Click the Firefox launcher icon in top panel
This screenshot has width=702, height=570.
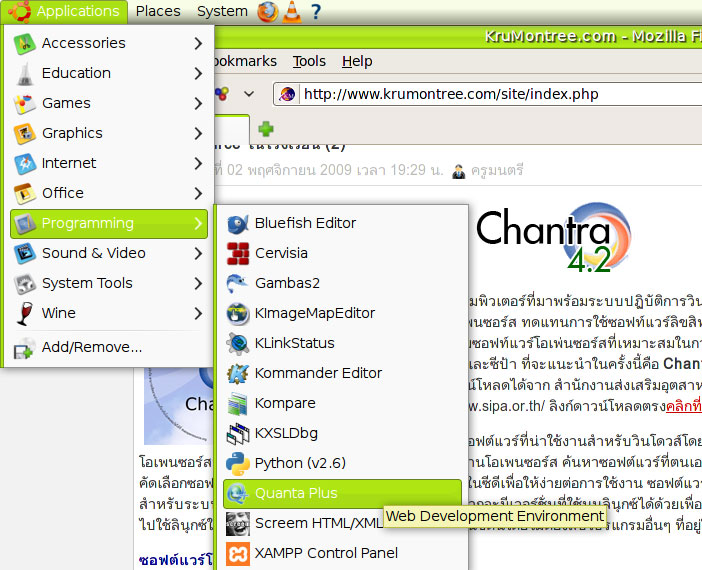(267, 11)
